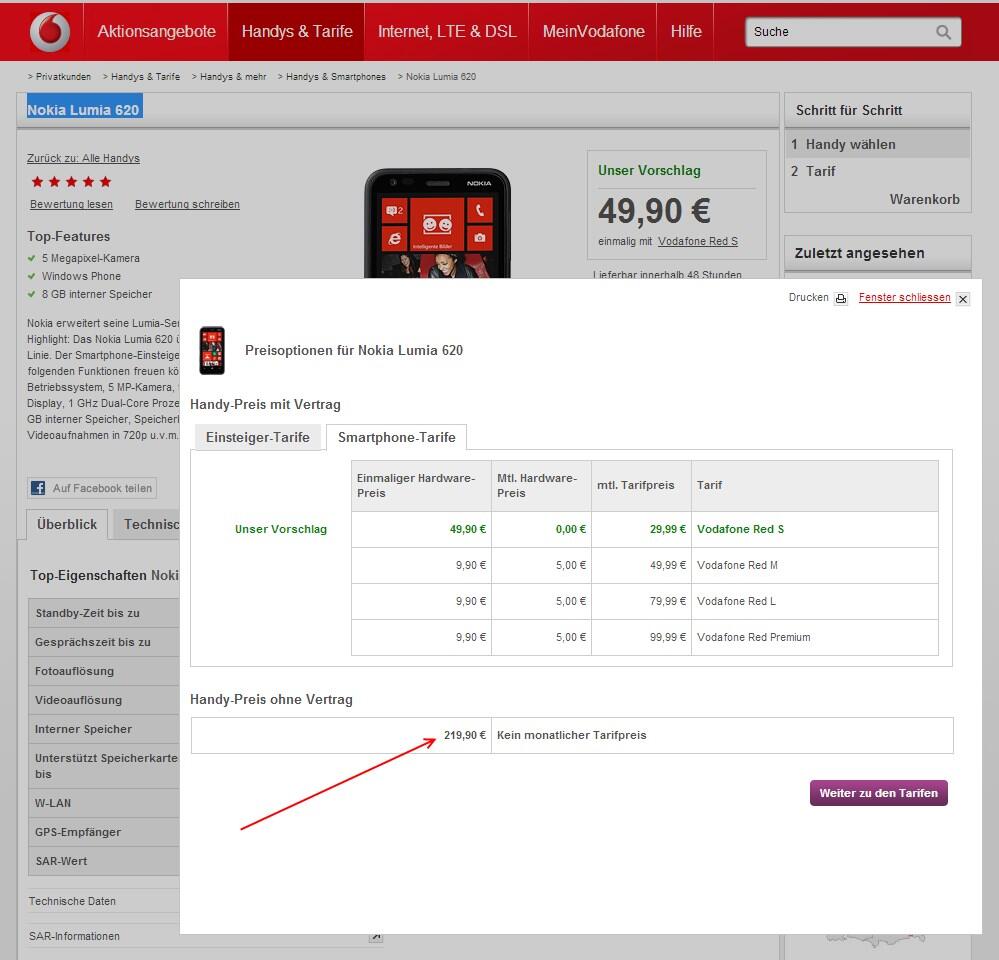Close the price options popup with X
This screenshot has height=960, width=999.
pyautogui.click(x=963, y=299)
